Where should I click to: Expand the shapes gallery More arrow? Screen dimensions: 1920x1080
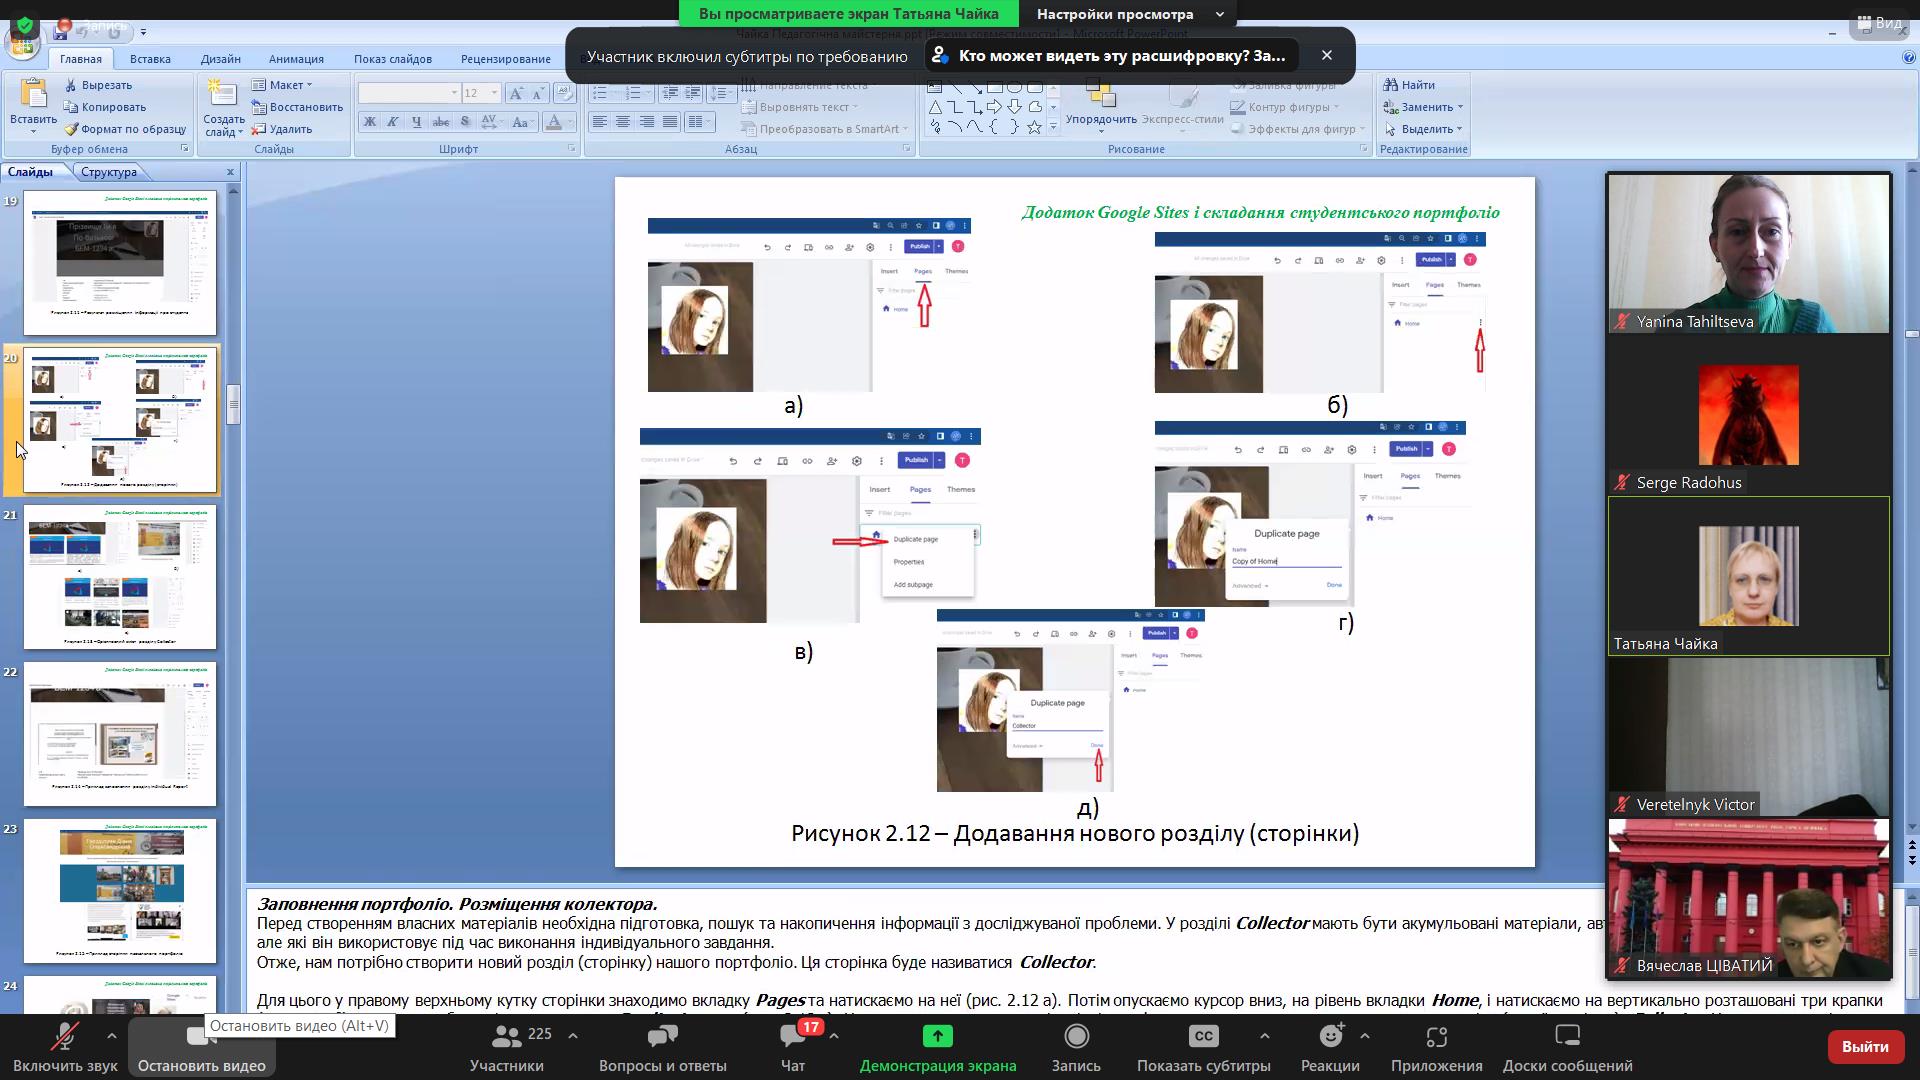1053,127
